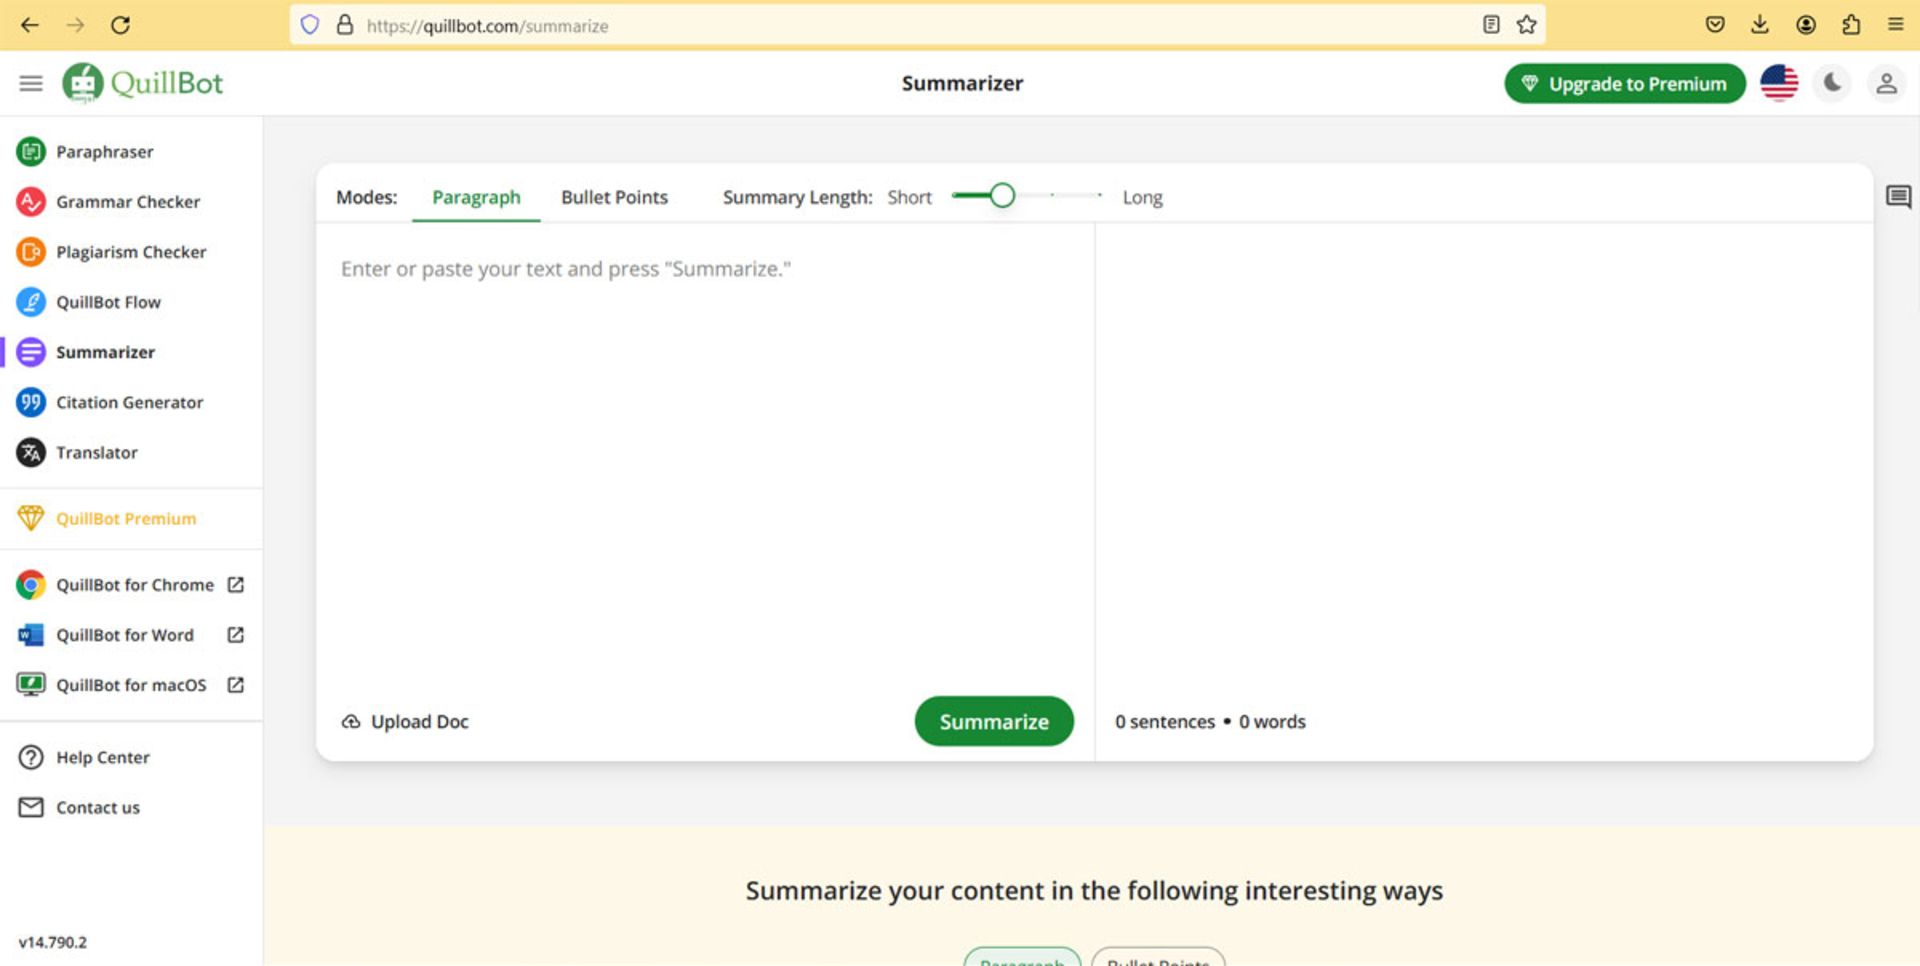Open the Firefox application menu
Screen dimensions: 1920x966
tap(1895, 25)
